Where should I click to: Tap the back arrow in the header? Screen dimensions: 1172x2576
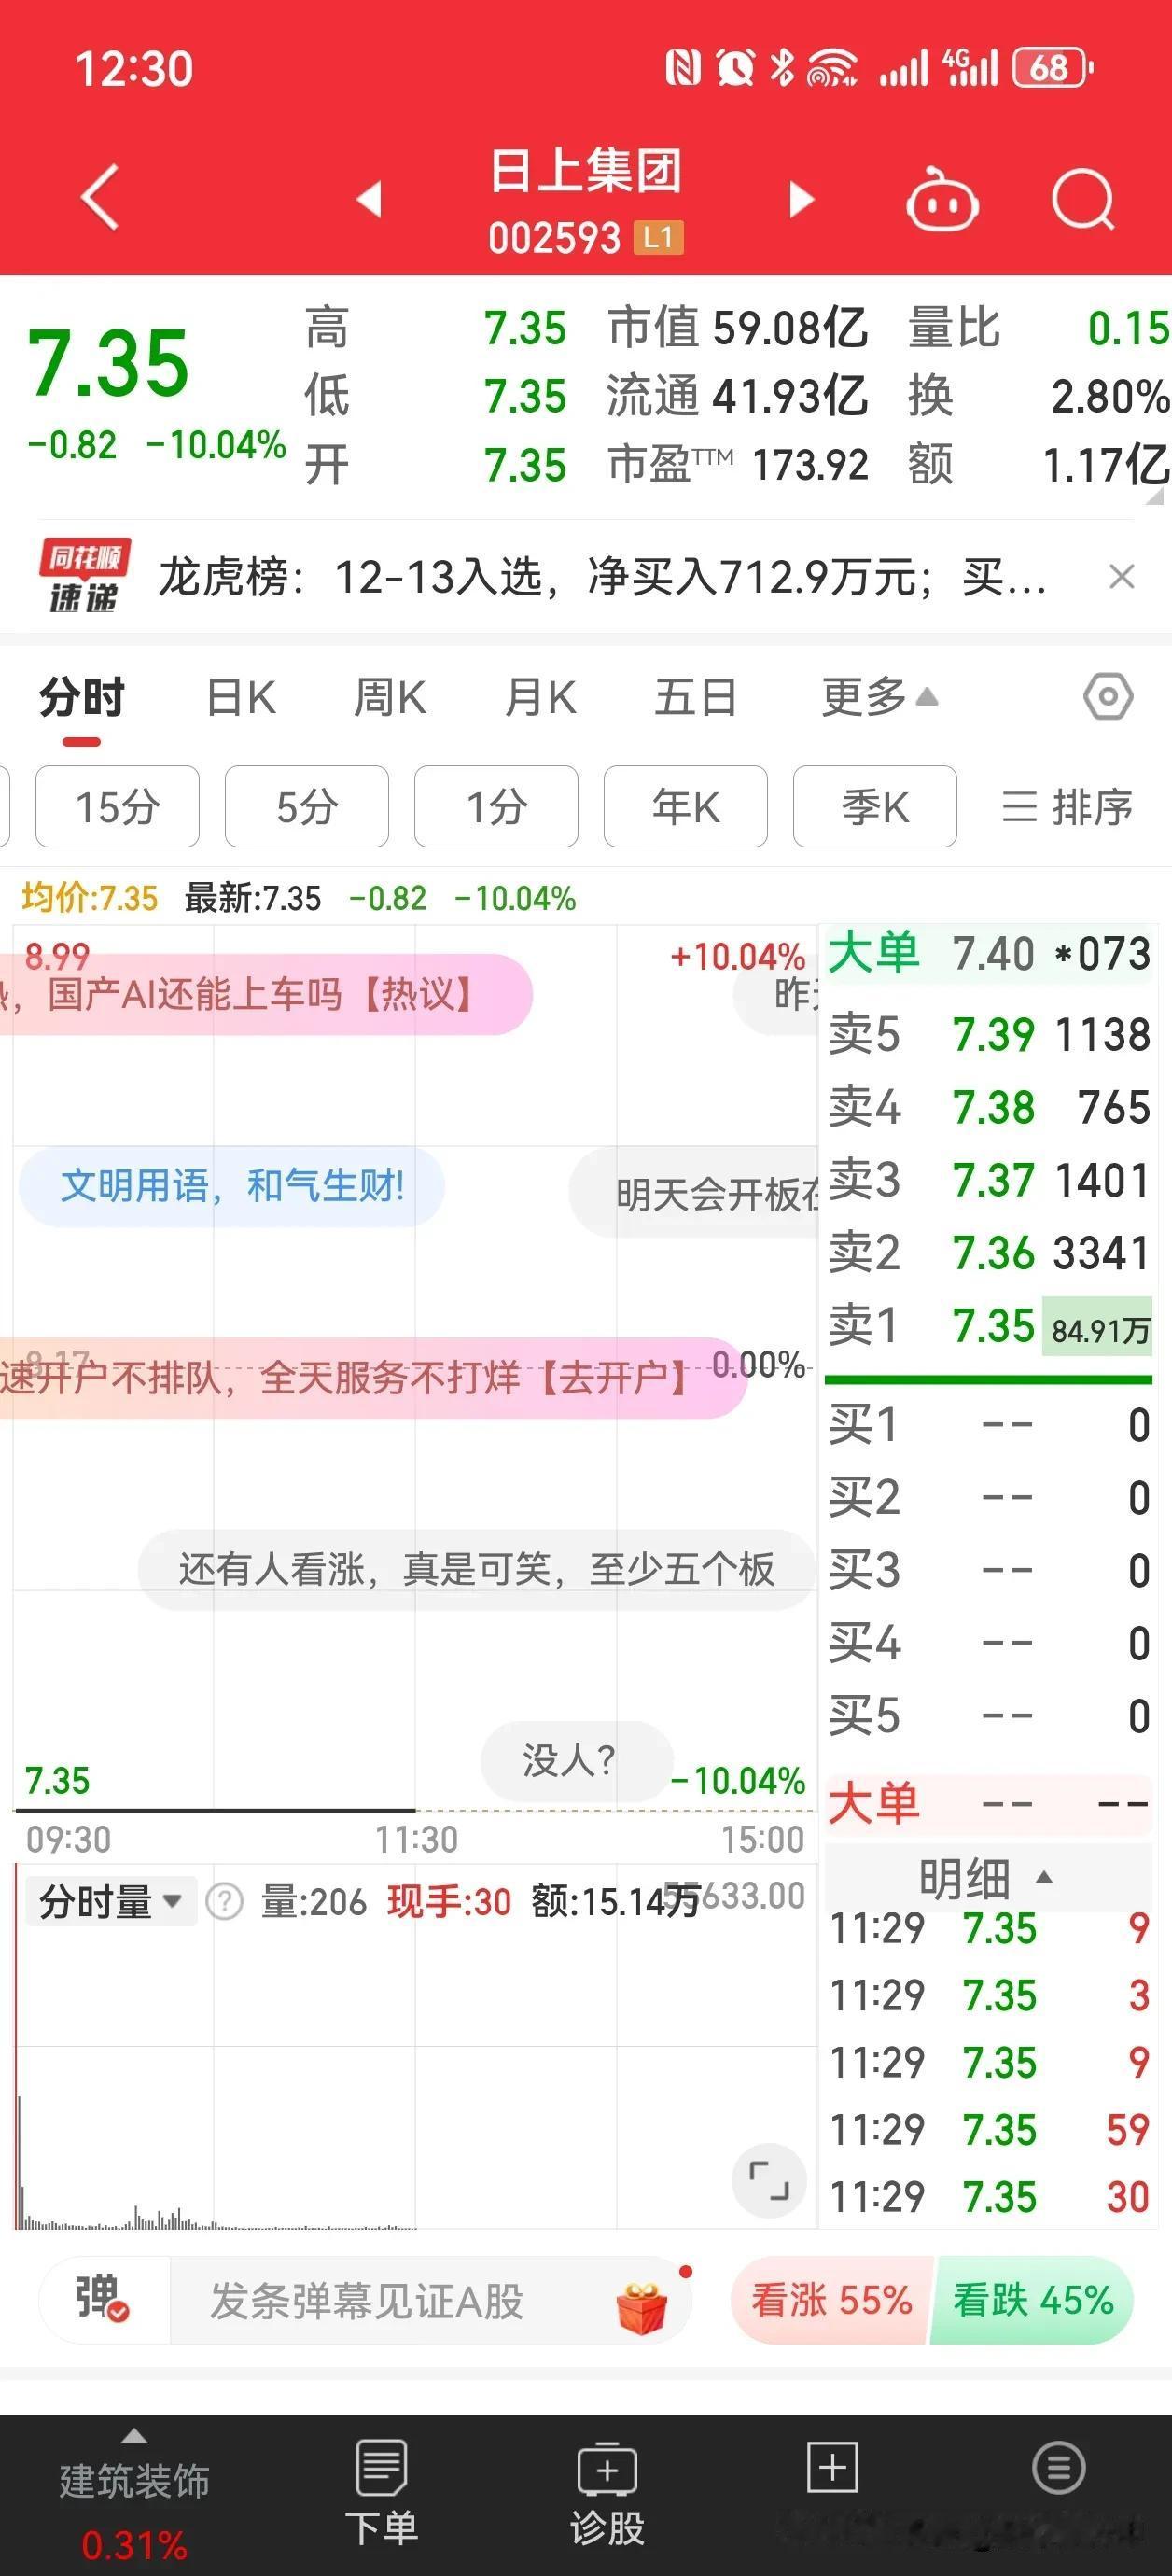[x=100, y=197]
